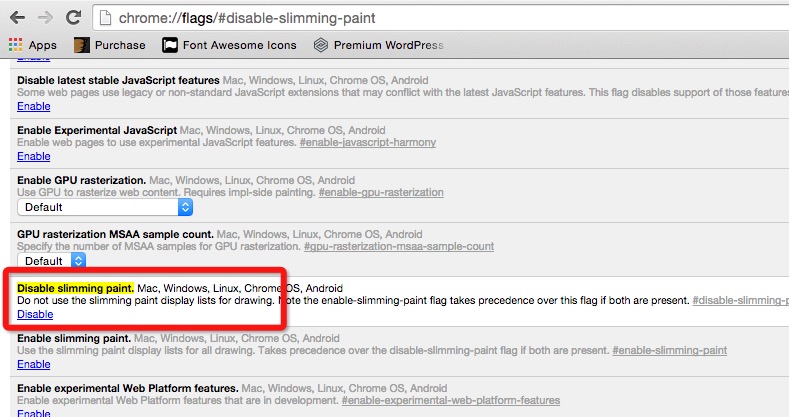Screen dimensions: 789x417
Task: Open #enable-gpu-rasterization anchor link
Action: (381, 192)
